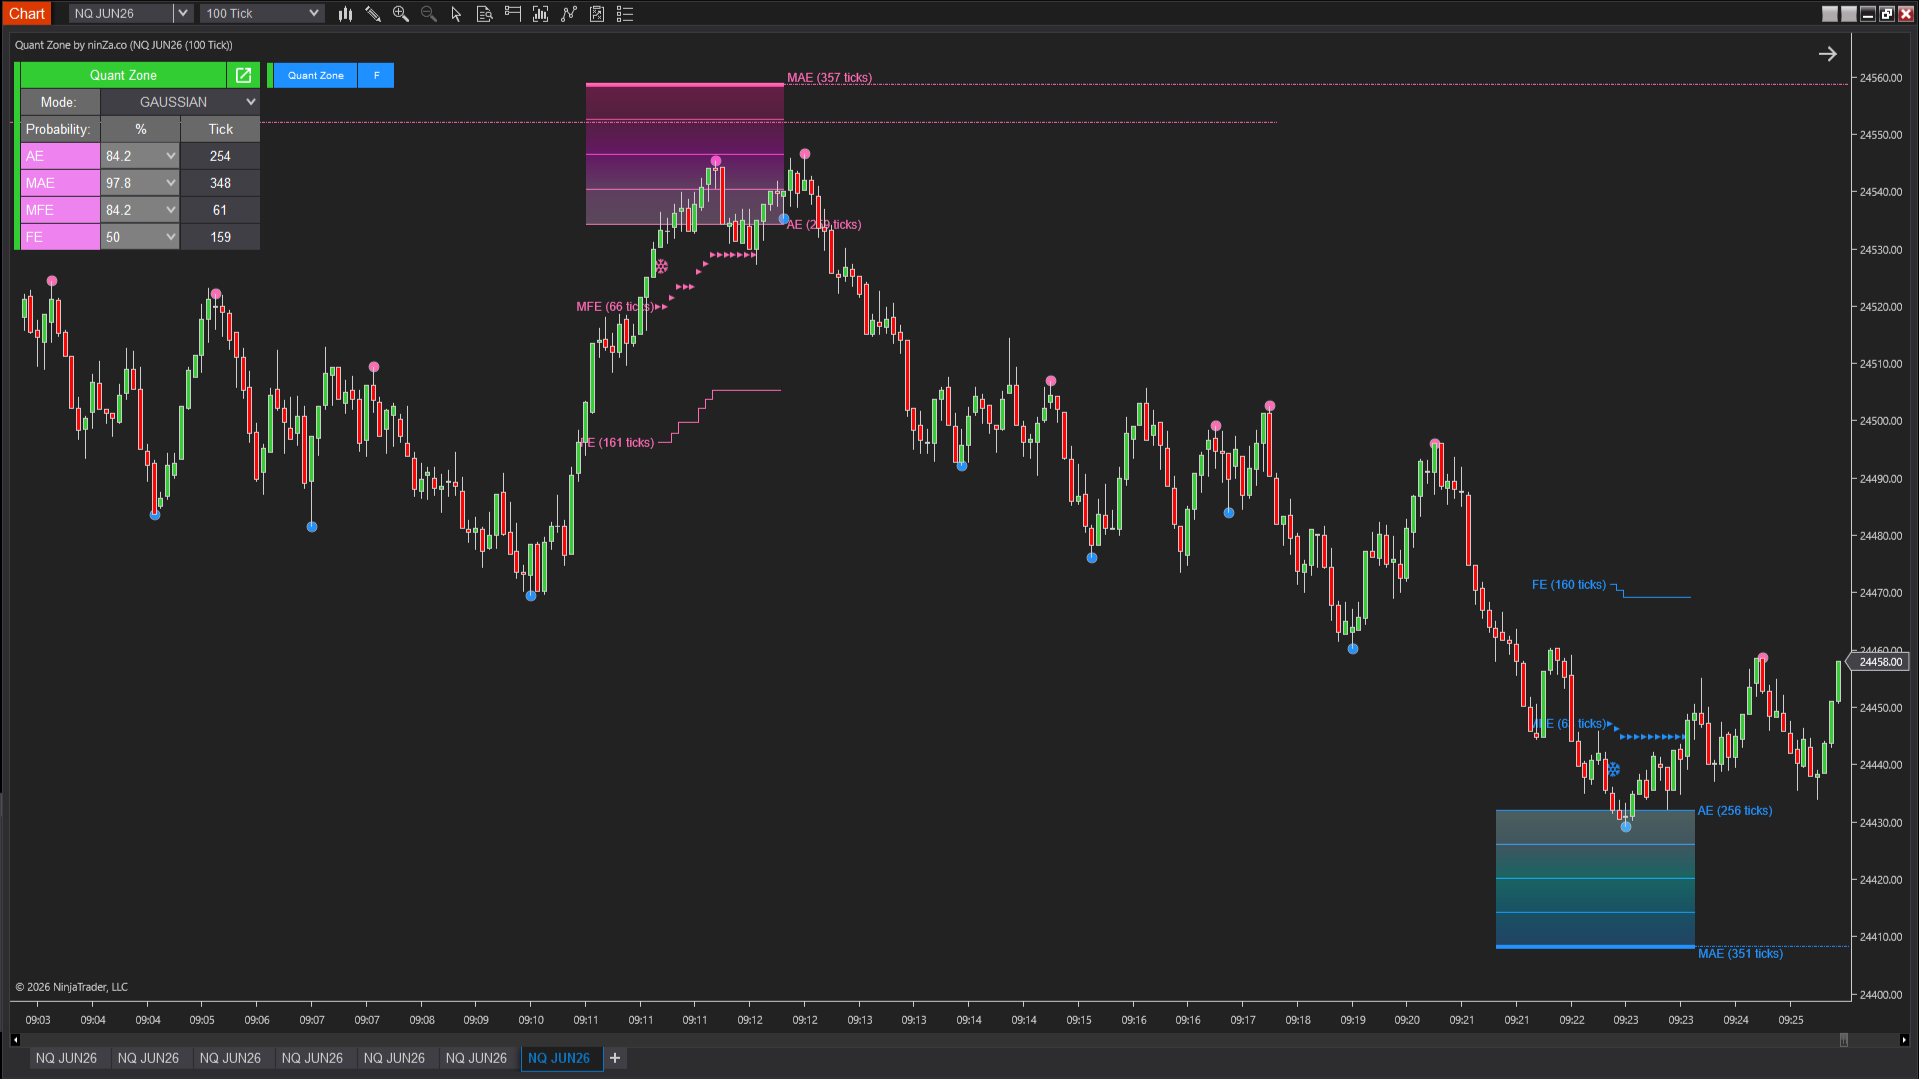Toggle the blue Quant Zone button
Viewport: 1919px width, 1079px height.
point(315,75)
